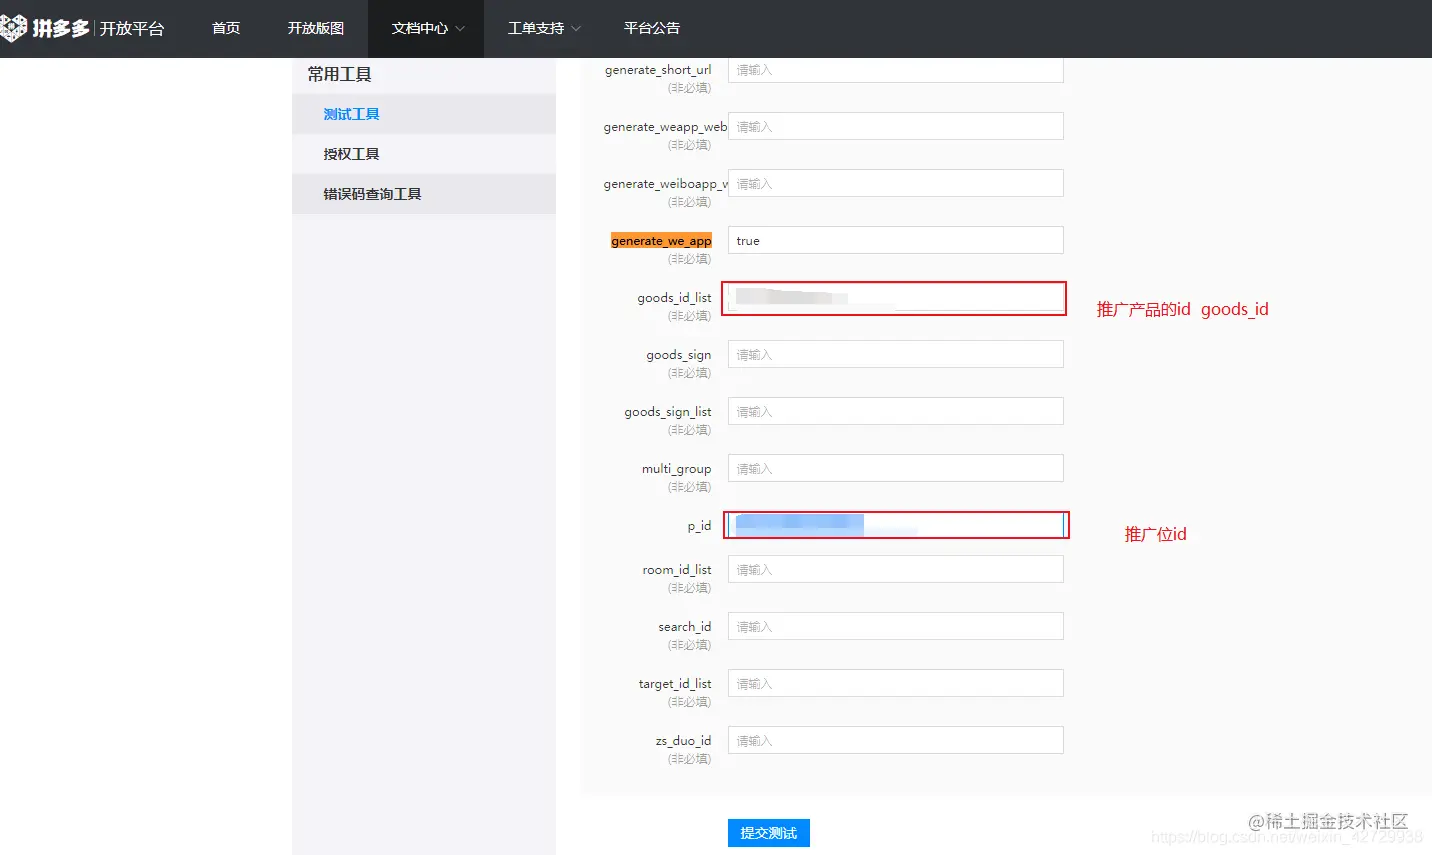Expand the 文档中心 dropdown menu
The width and height of the screenshot is (1432, 855).
coord(427,28)
